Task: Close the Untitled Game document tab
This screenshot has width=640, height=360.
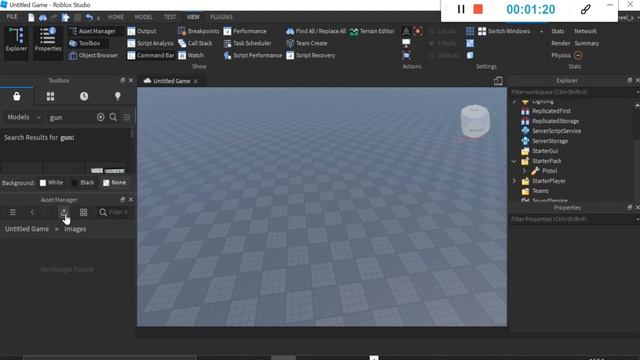Action: [196, 81]
